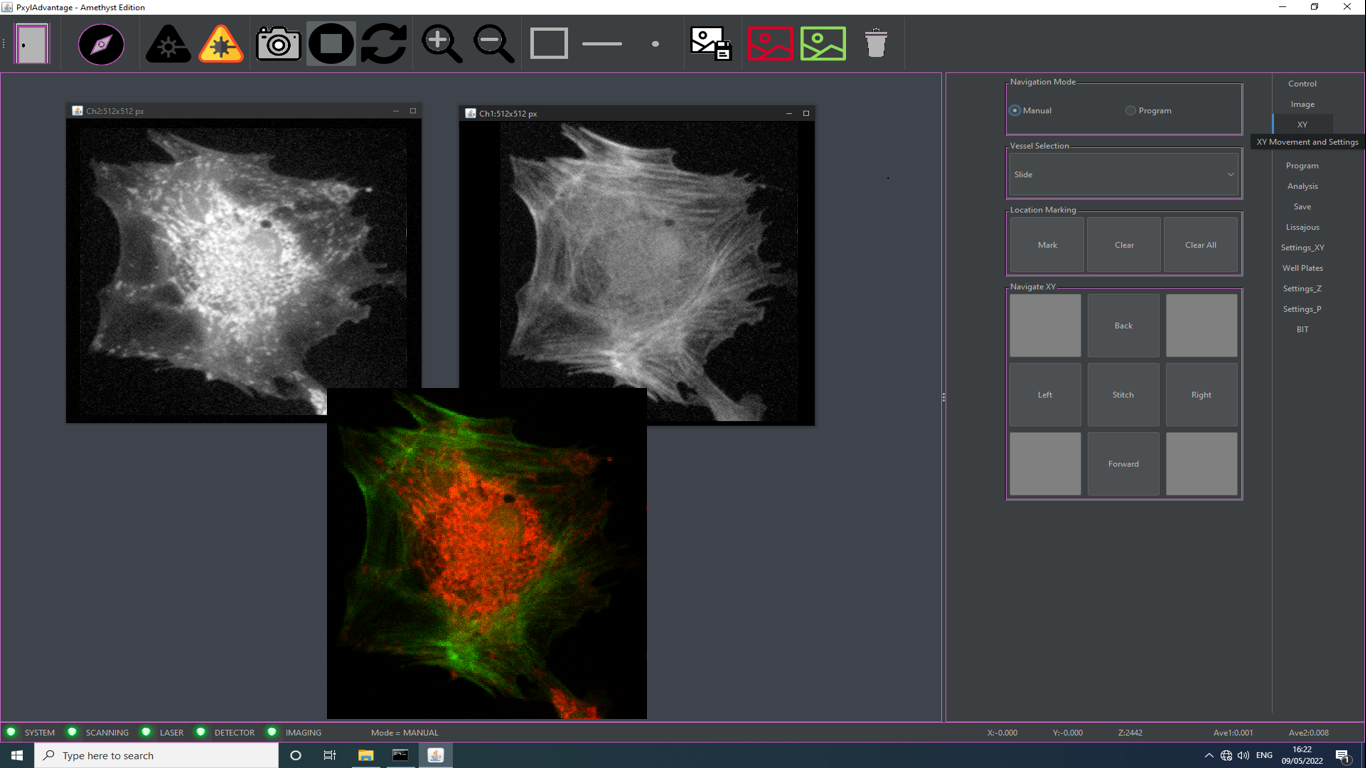
Task: Open the Vessel Selection dropdown
Action: pos(1124,175)
